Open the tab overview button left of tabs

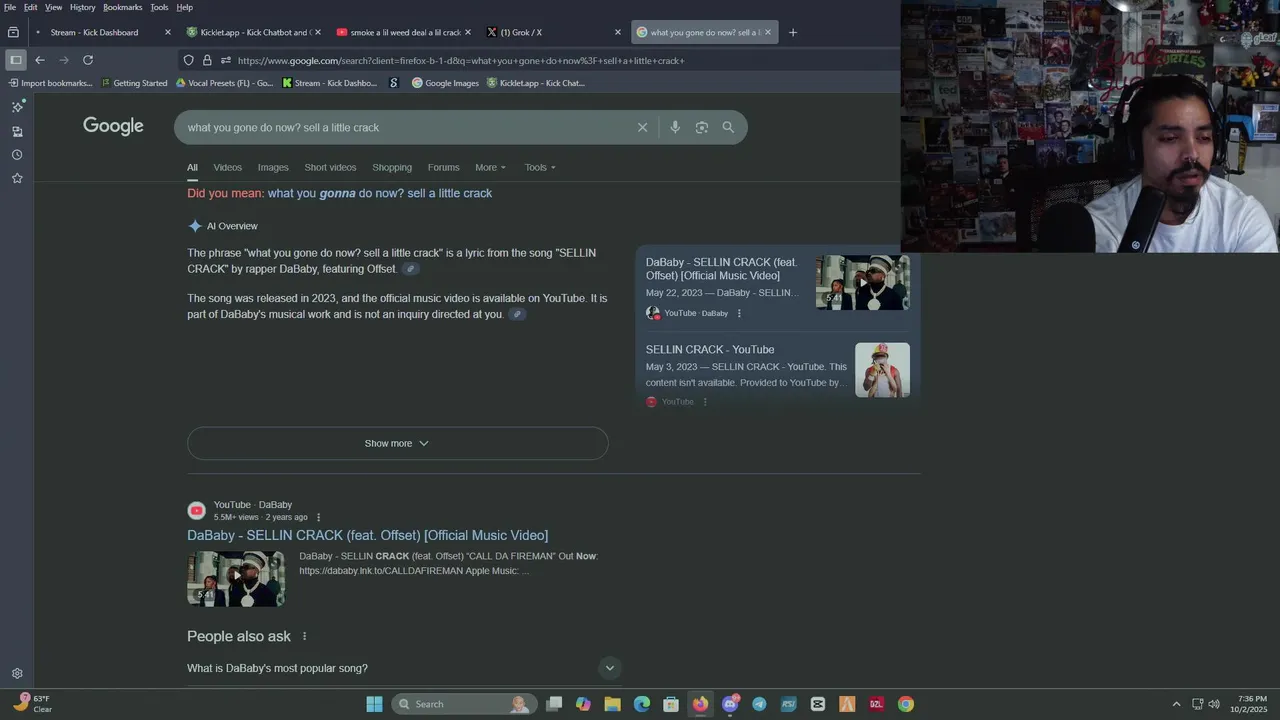[x=13, y=32]
